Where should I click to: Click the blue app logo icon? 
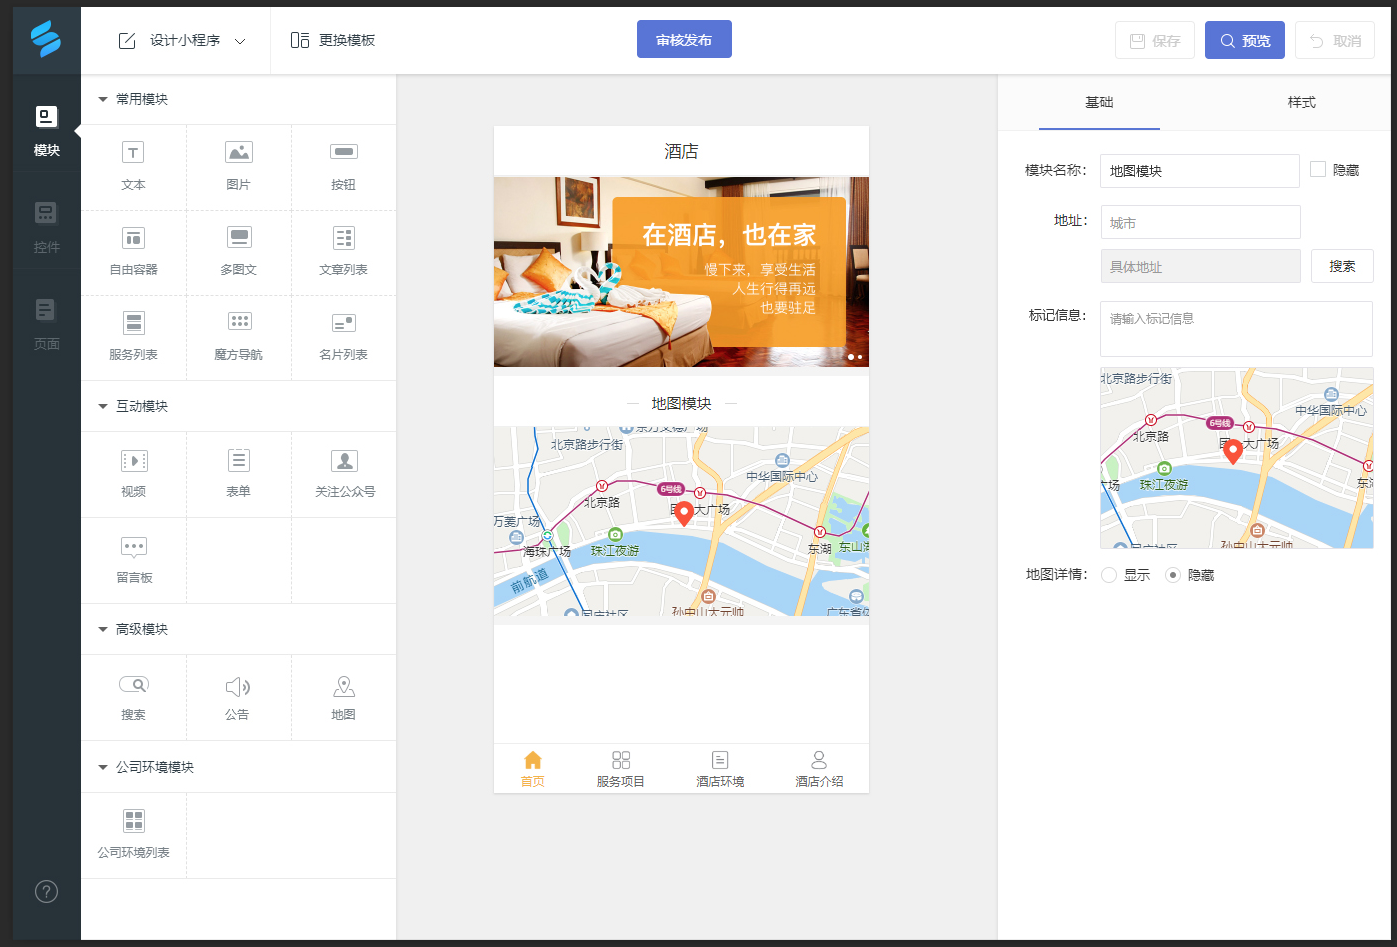(x=46, y=39)
